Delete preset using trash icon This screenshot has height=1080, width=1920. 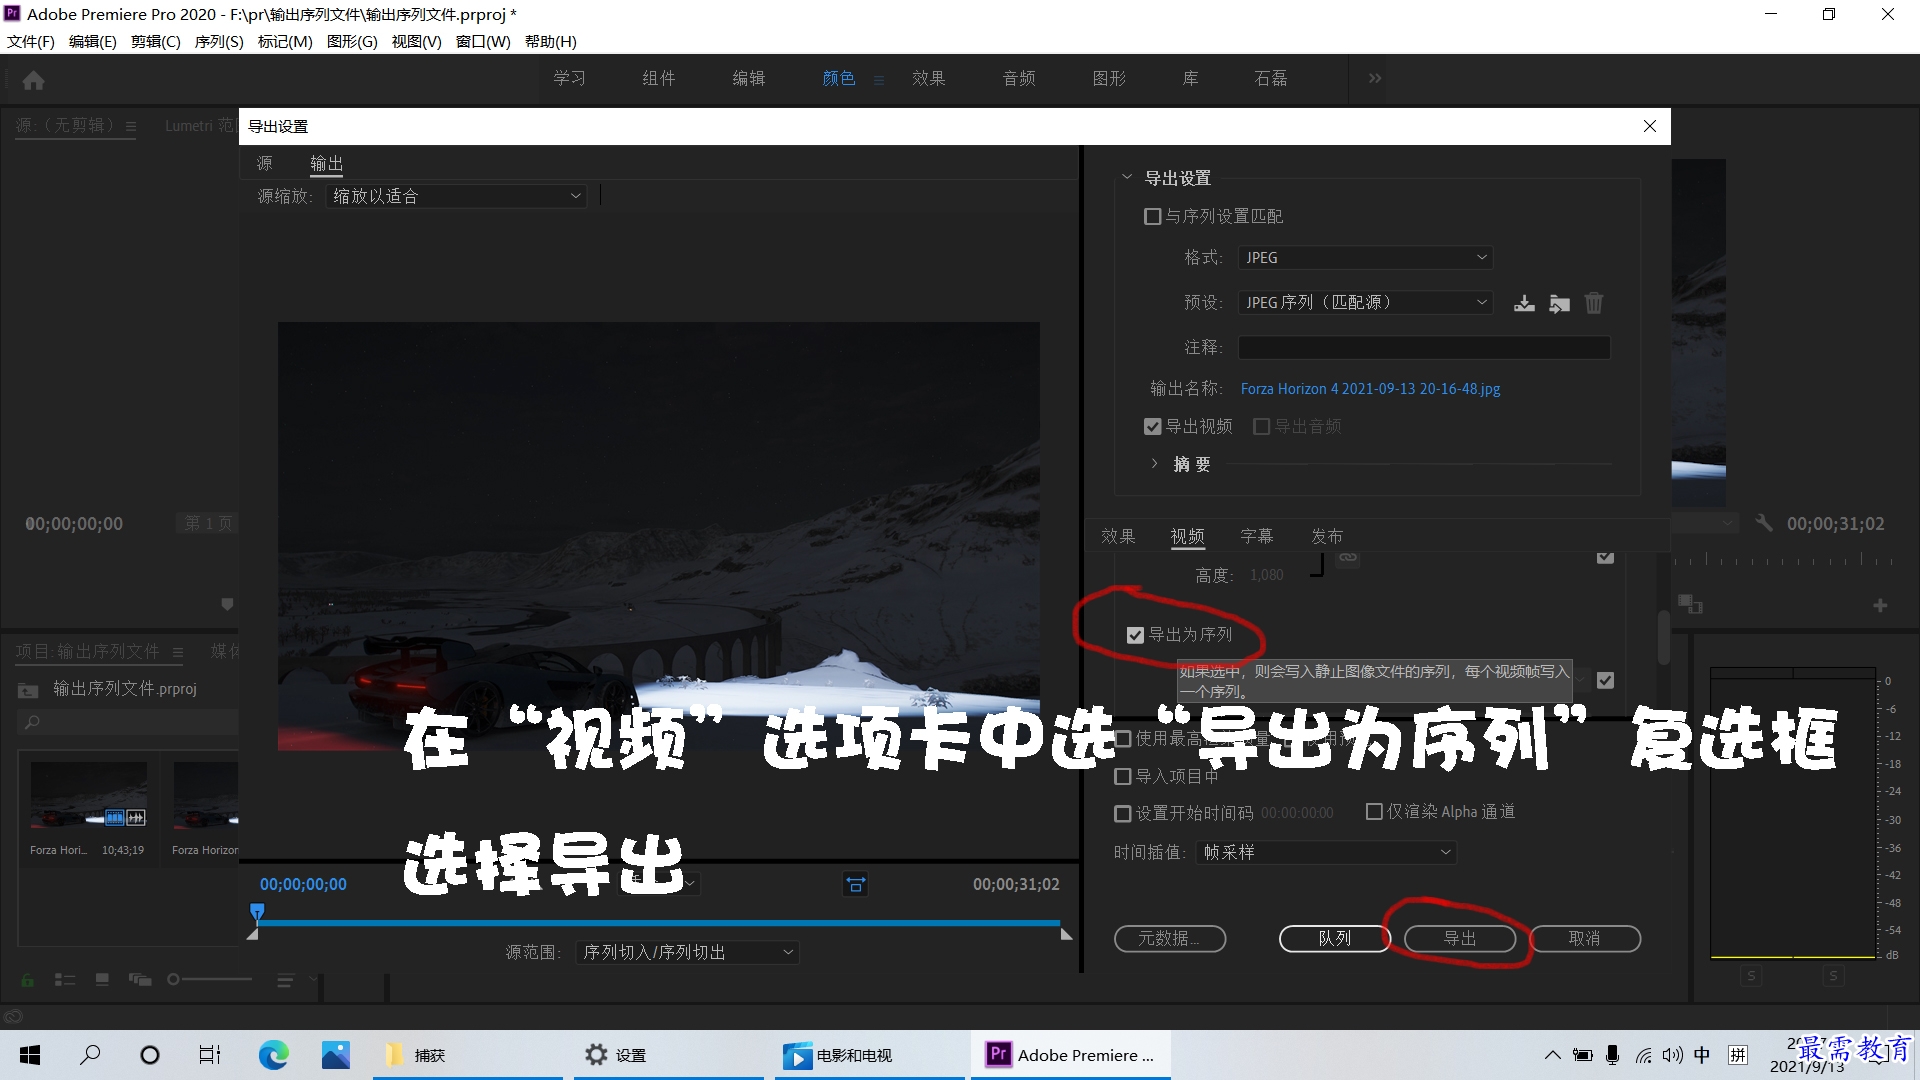click(1594, 303)
